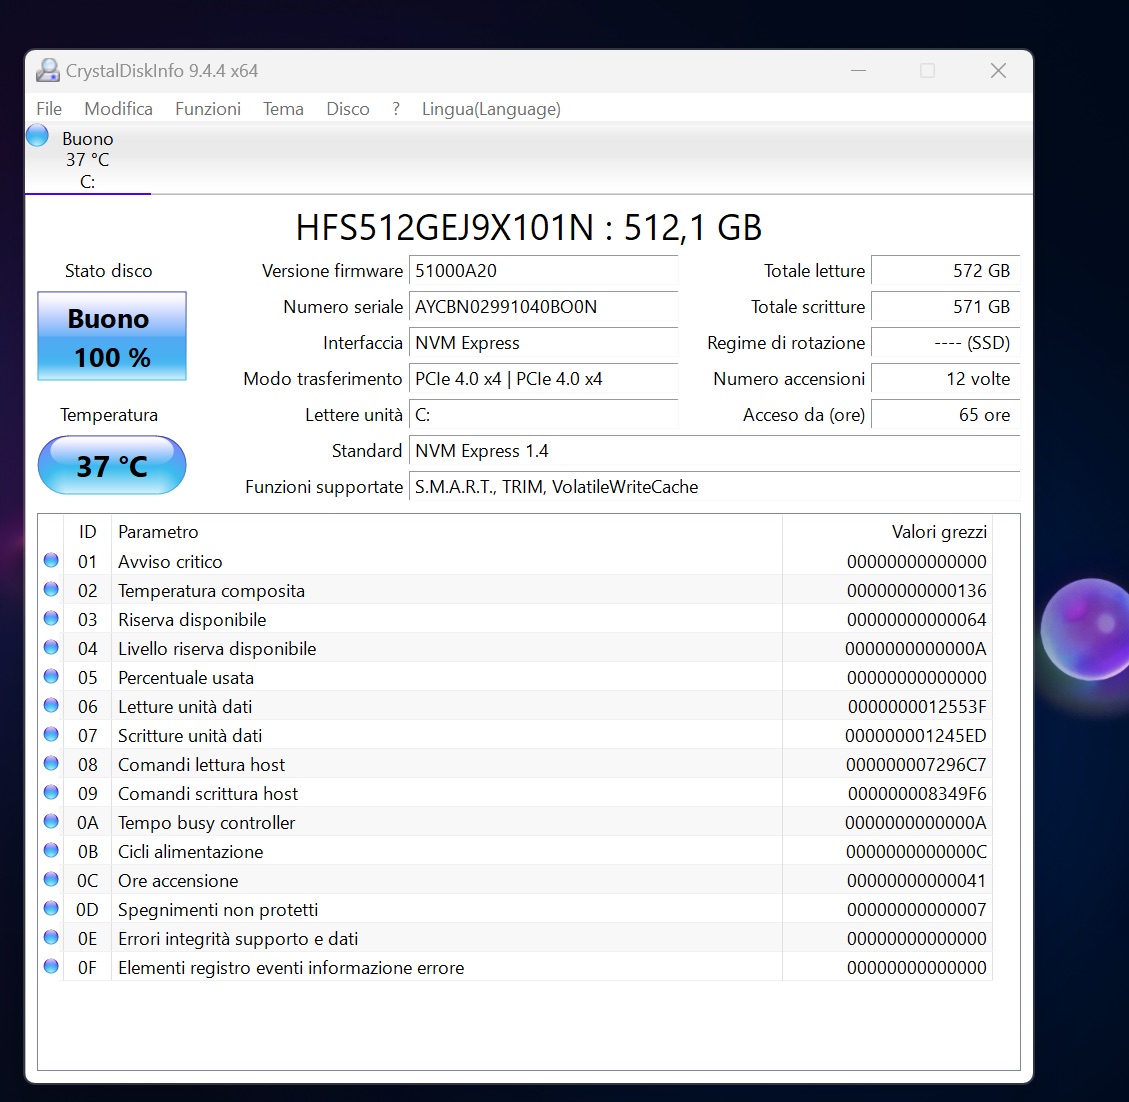
Task: Click the Buono 100 % health status button
Action: [x=112, y=336]
